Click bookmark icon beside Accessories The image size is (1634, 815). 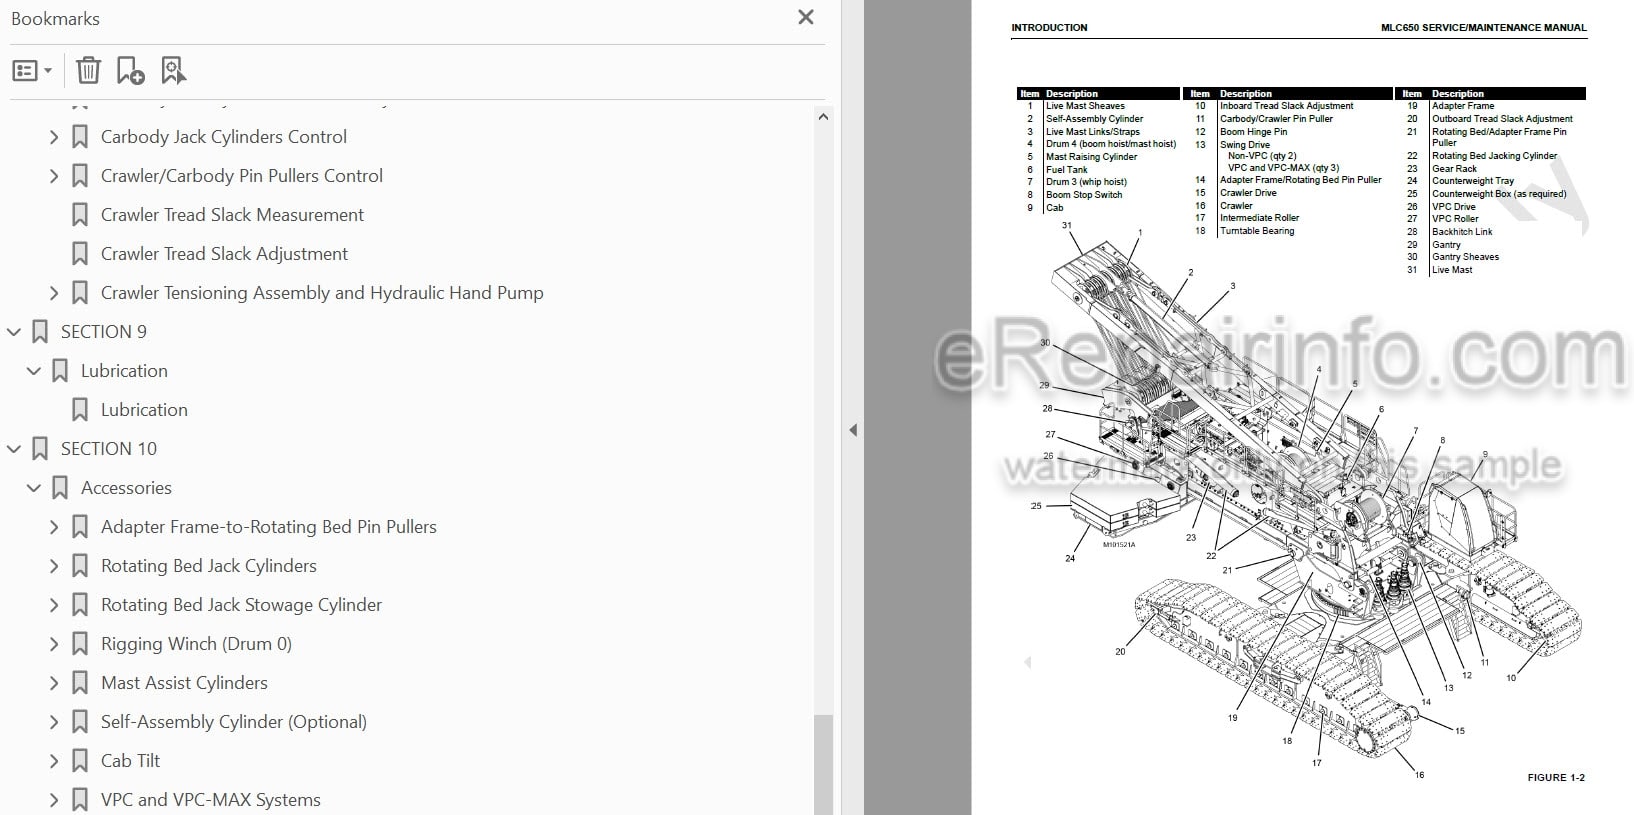tap(60, 488)
